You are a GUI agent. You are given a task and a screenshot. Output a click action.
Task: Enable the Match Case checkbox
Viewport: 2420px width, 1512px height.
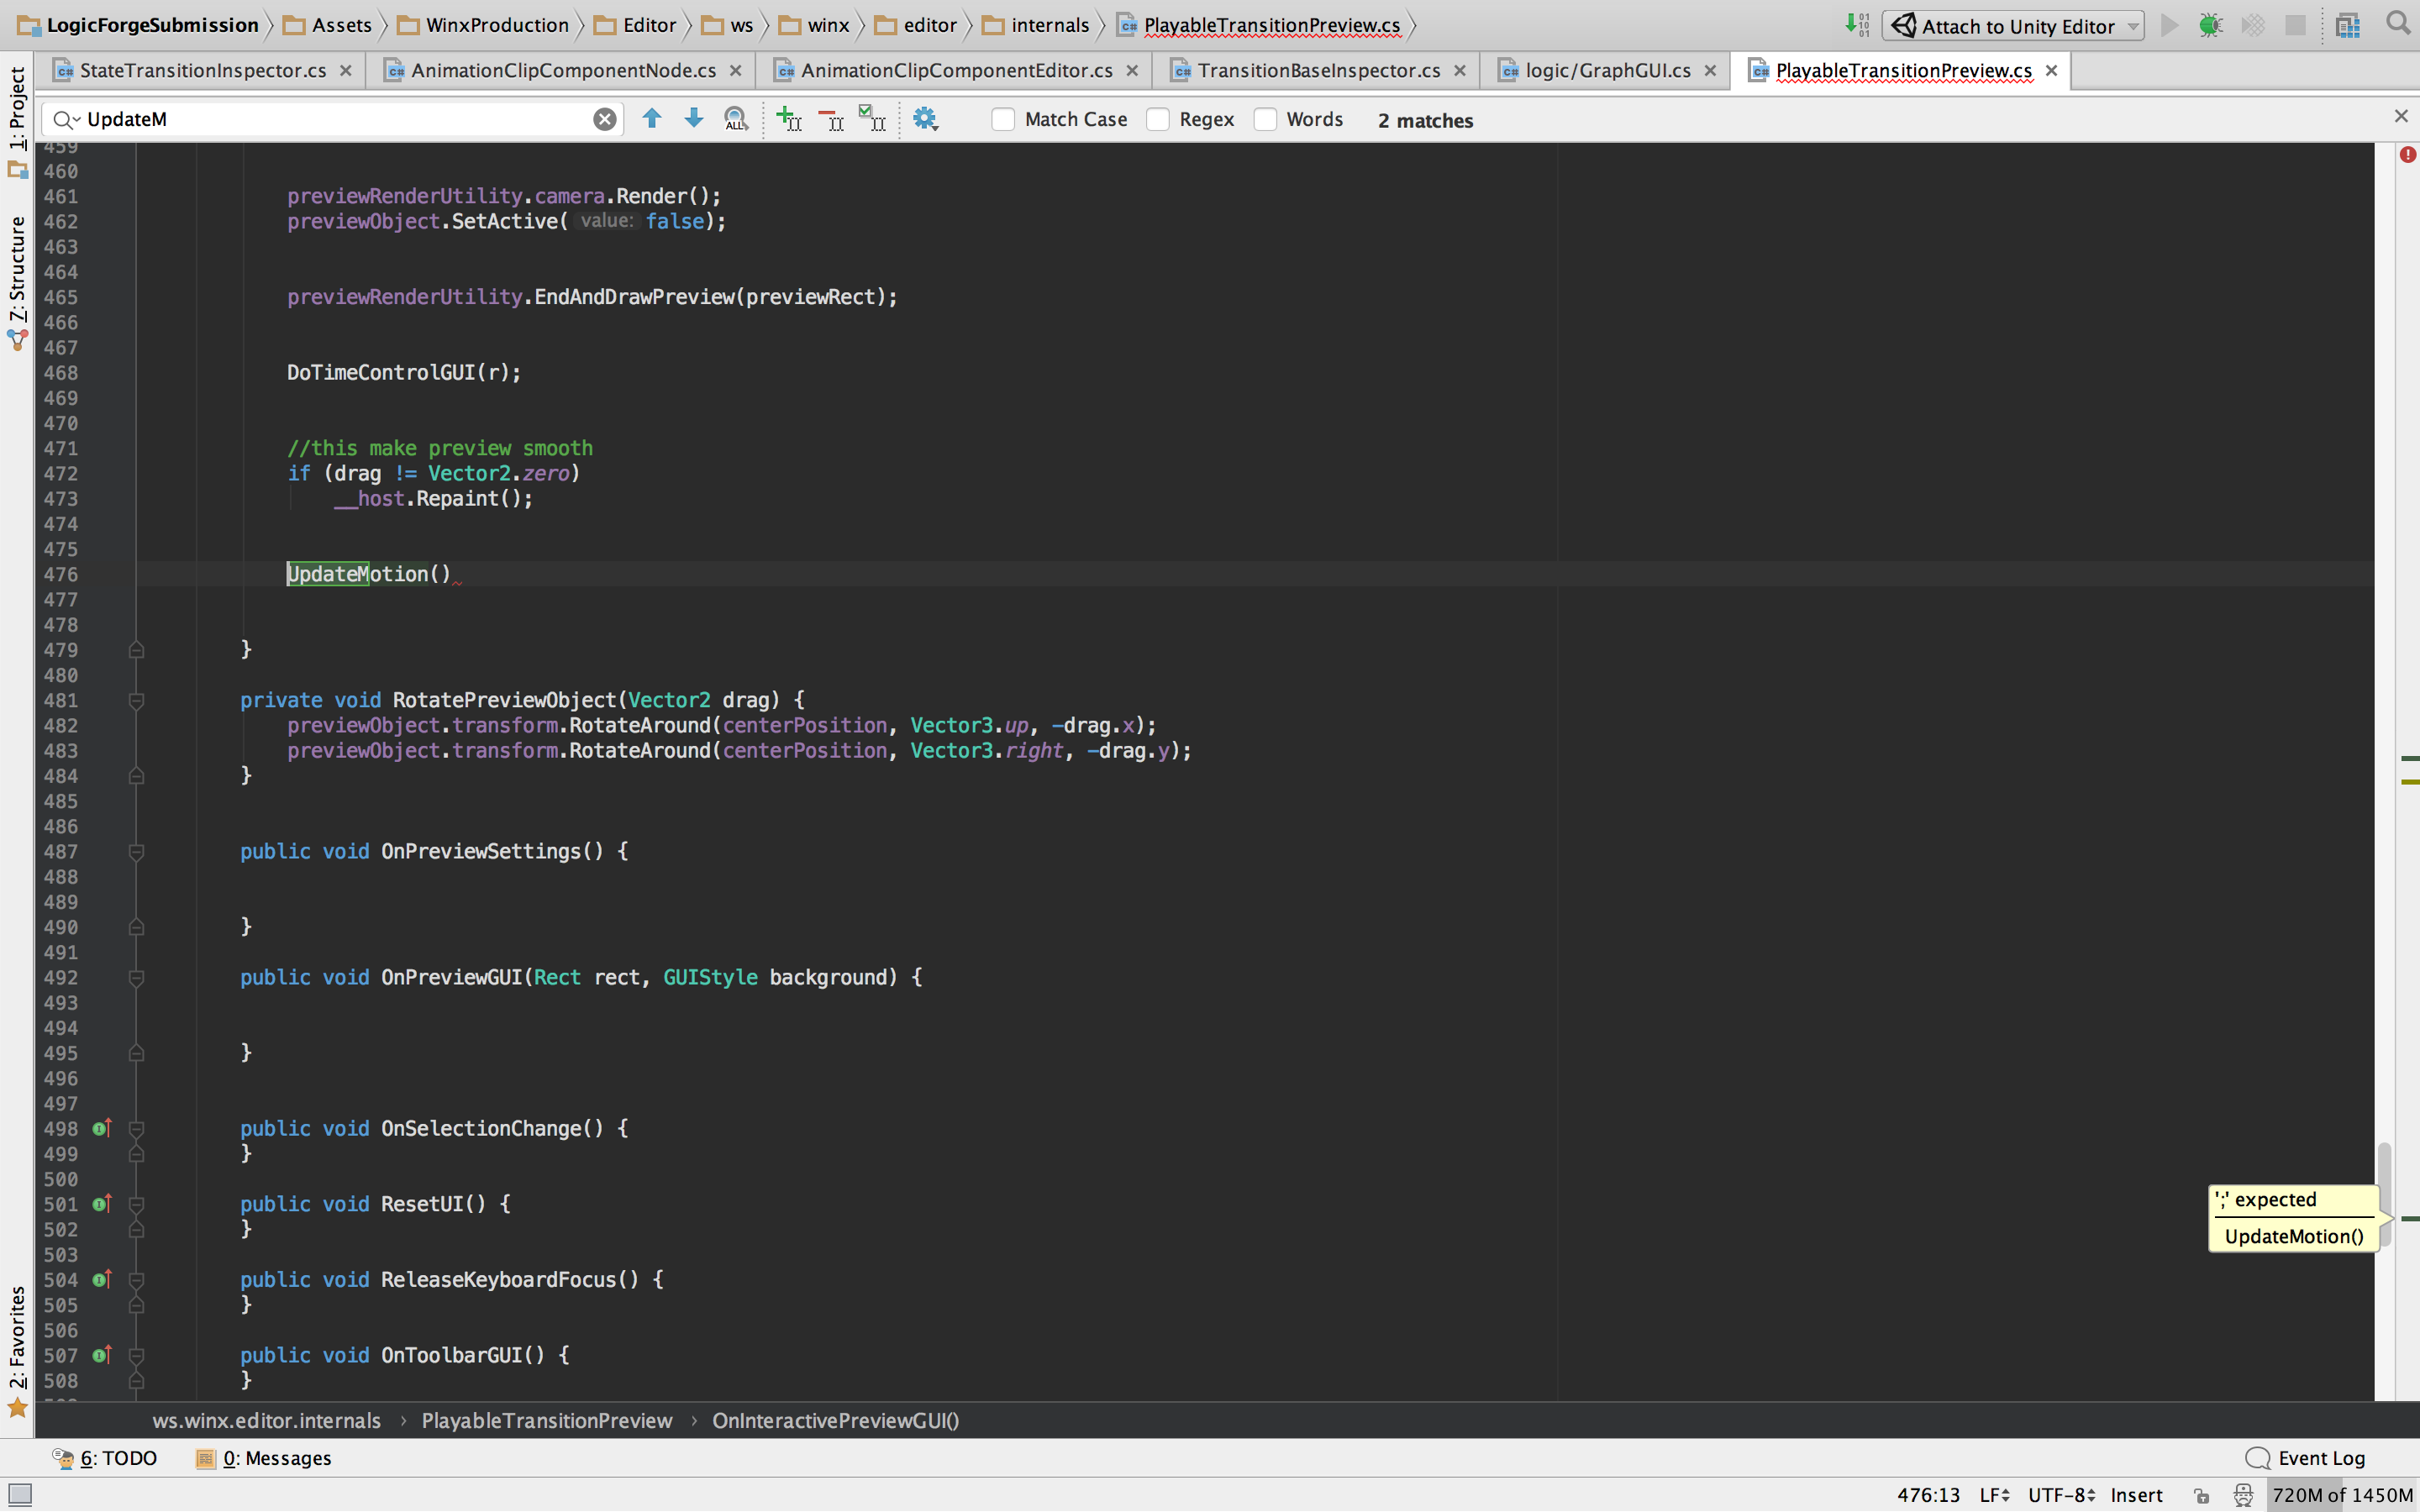[1003, 119]
